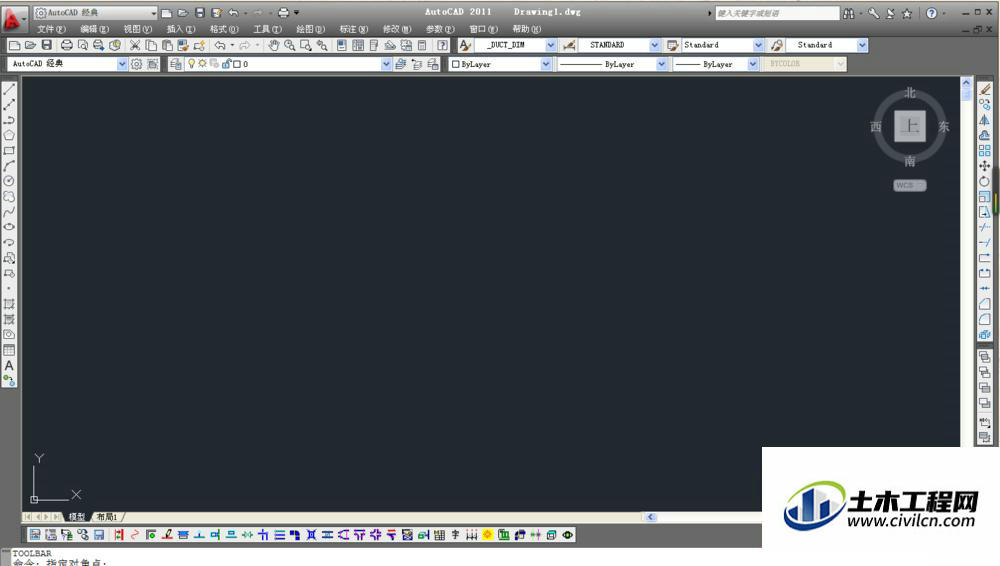
Task: Open the 绘图(D) menu
Action: [x=310, y=29]
